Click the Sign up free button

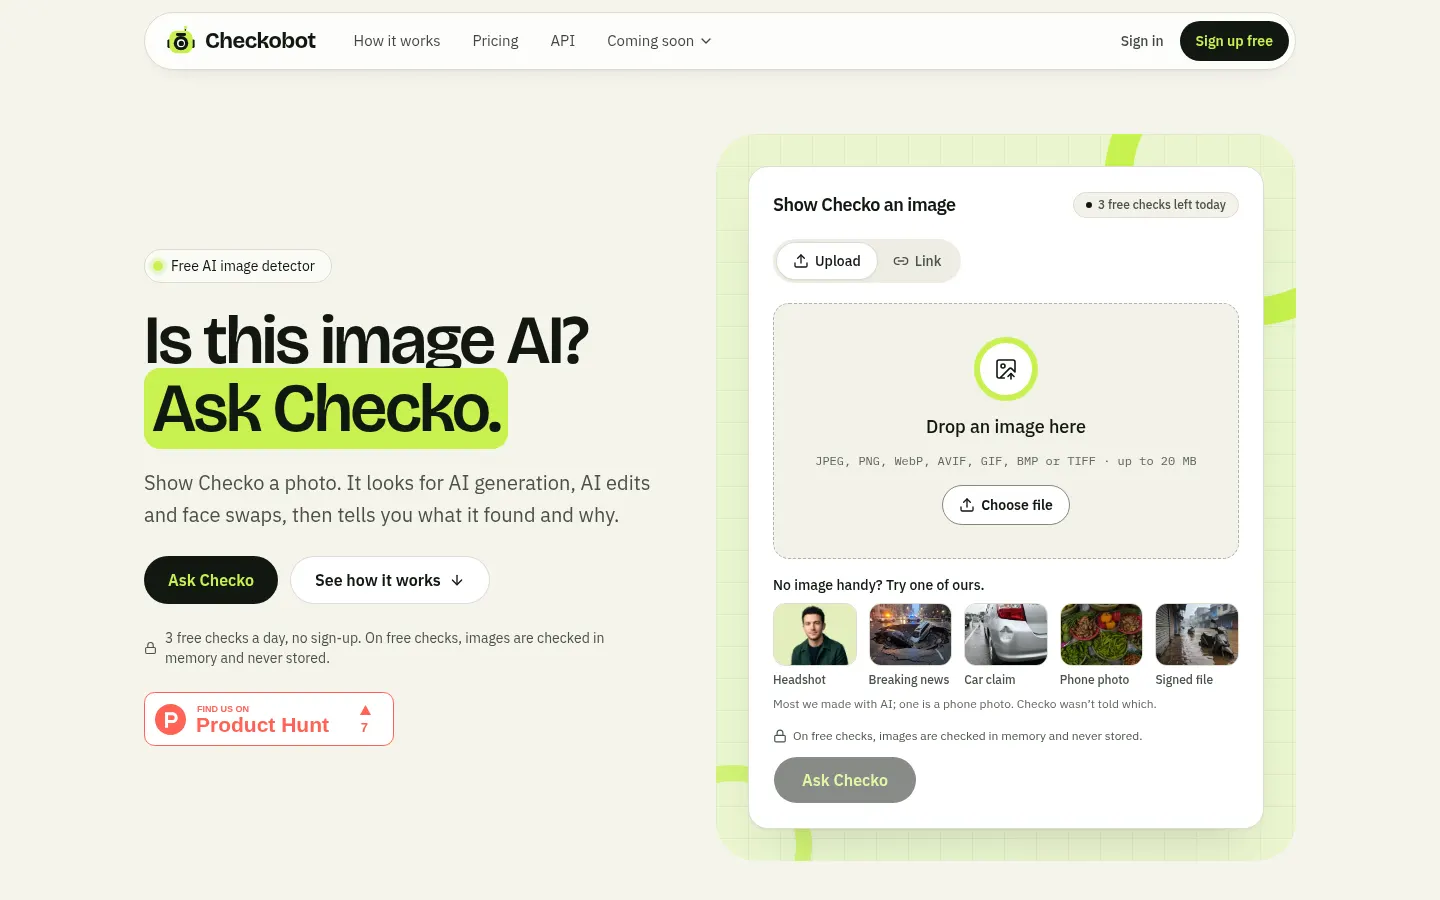point(1234,41)
